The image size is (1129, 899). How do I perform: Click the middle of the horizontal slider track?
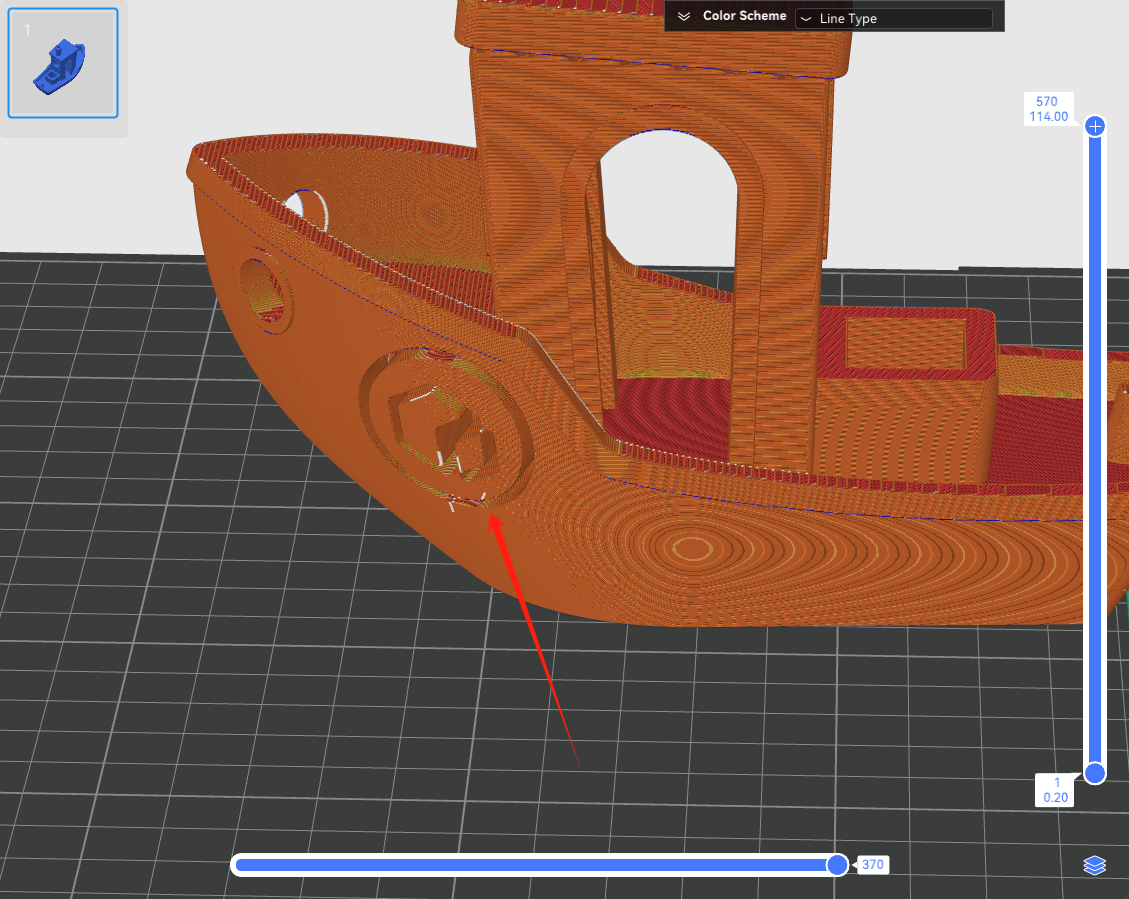(x=535, y=865)
